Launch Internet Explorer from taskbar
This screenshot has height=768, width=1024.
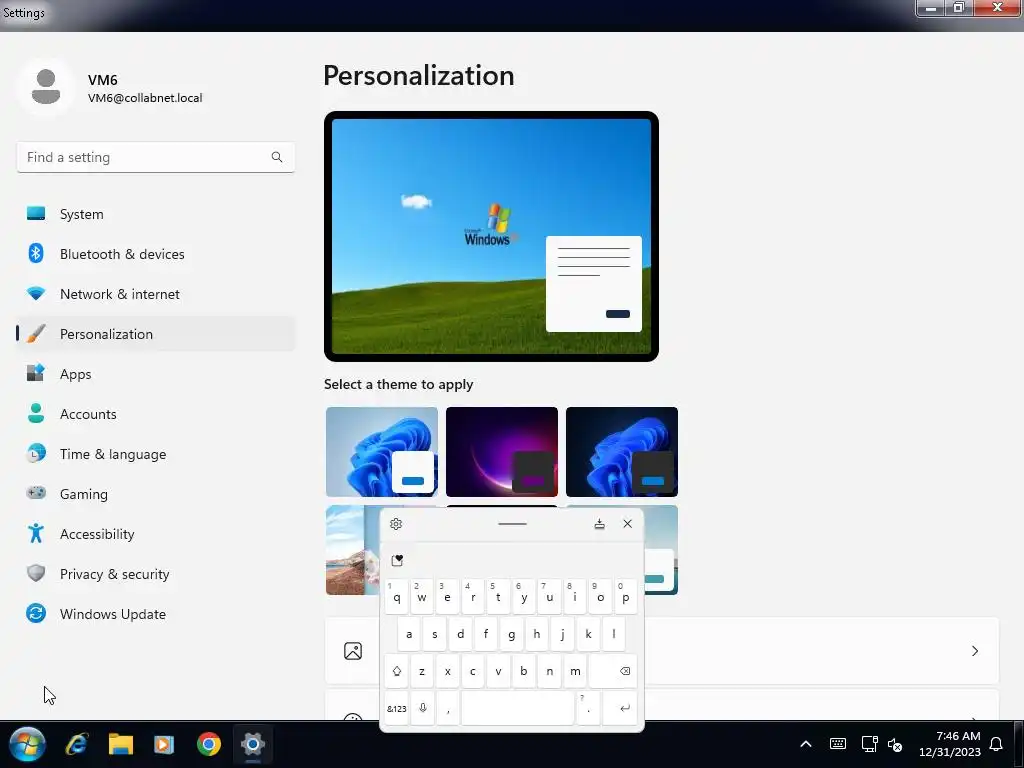[77, 744]
